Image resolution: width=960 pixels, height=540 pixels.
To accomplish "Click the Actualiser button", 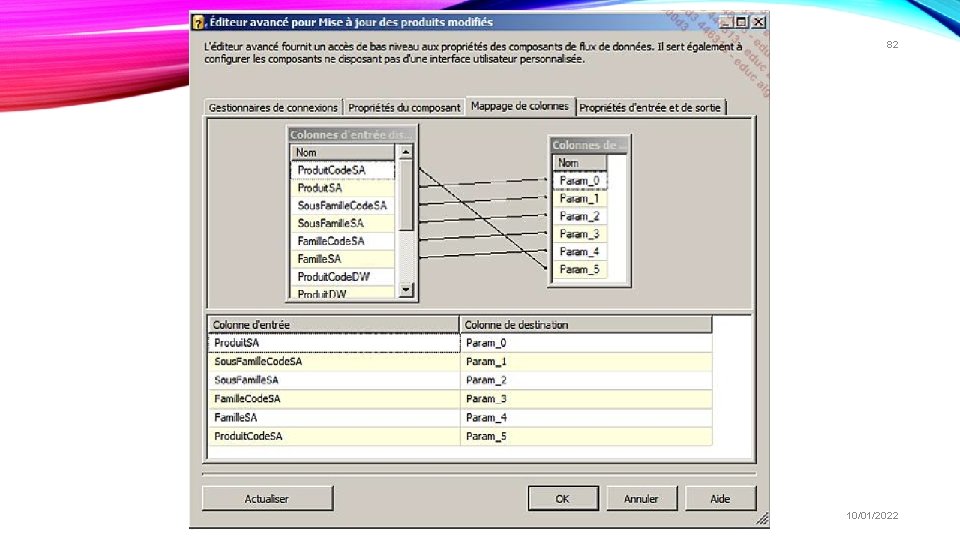I will tap(268, 498).
